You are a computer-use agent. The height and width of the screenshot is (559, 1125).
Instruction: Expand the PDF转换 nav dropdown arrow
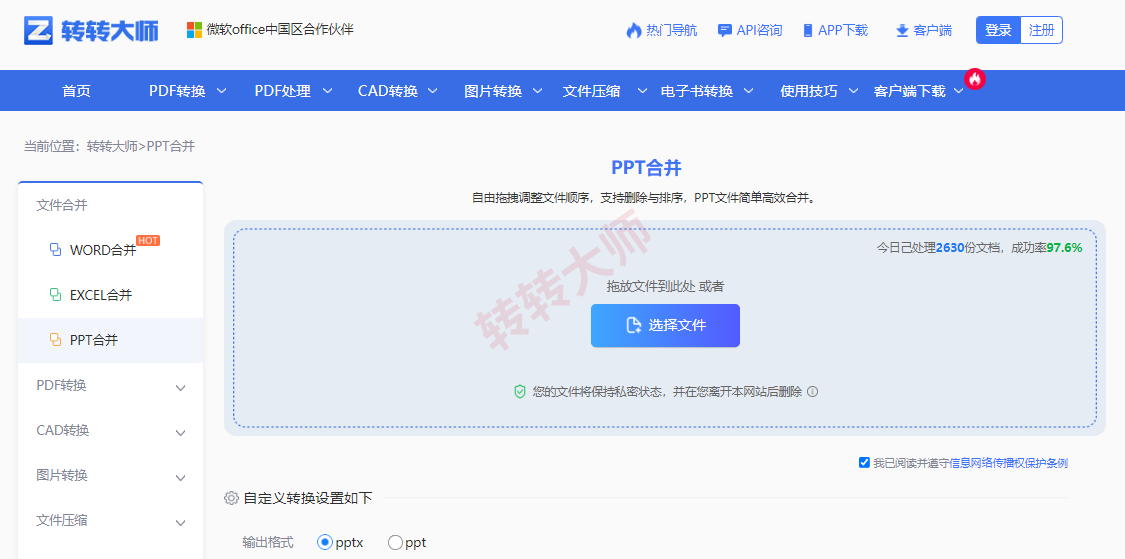[x=222, y=91]
